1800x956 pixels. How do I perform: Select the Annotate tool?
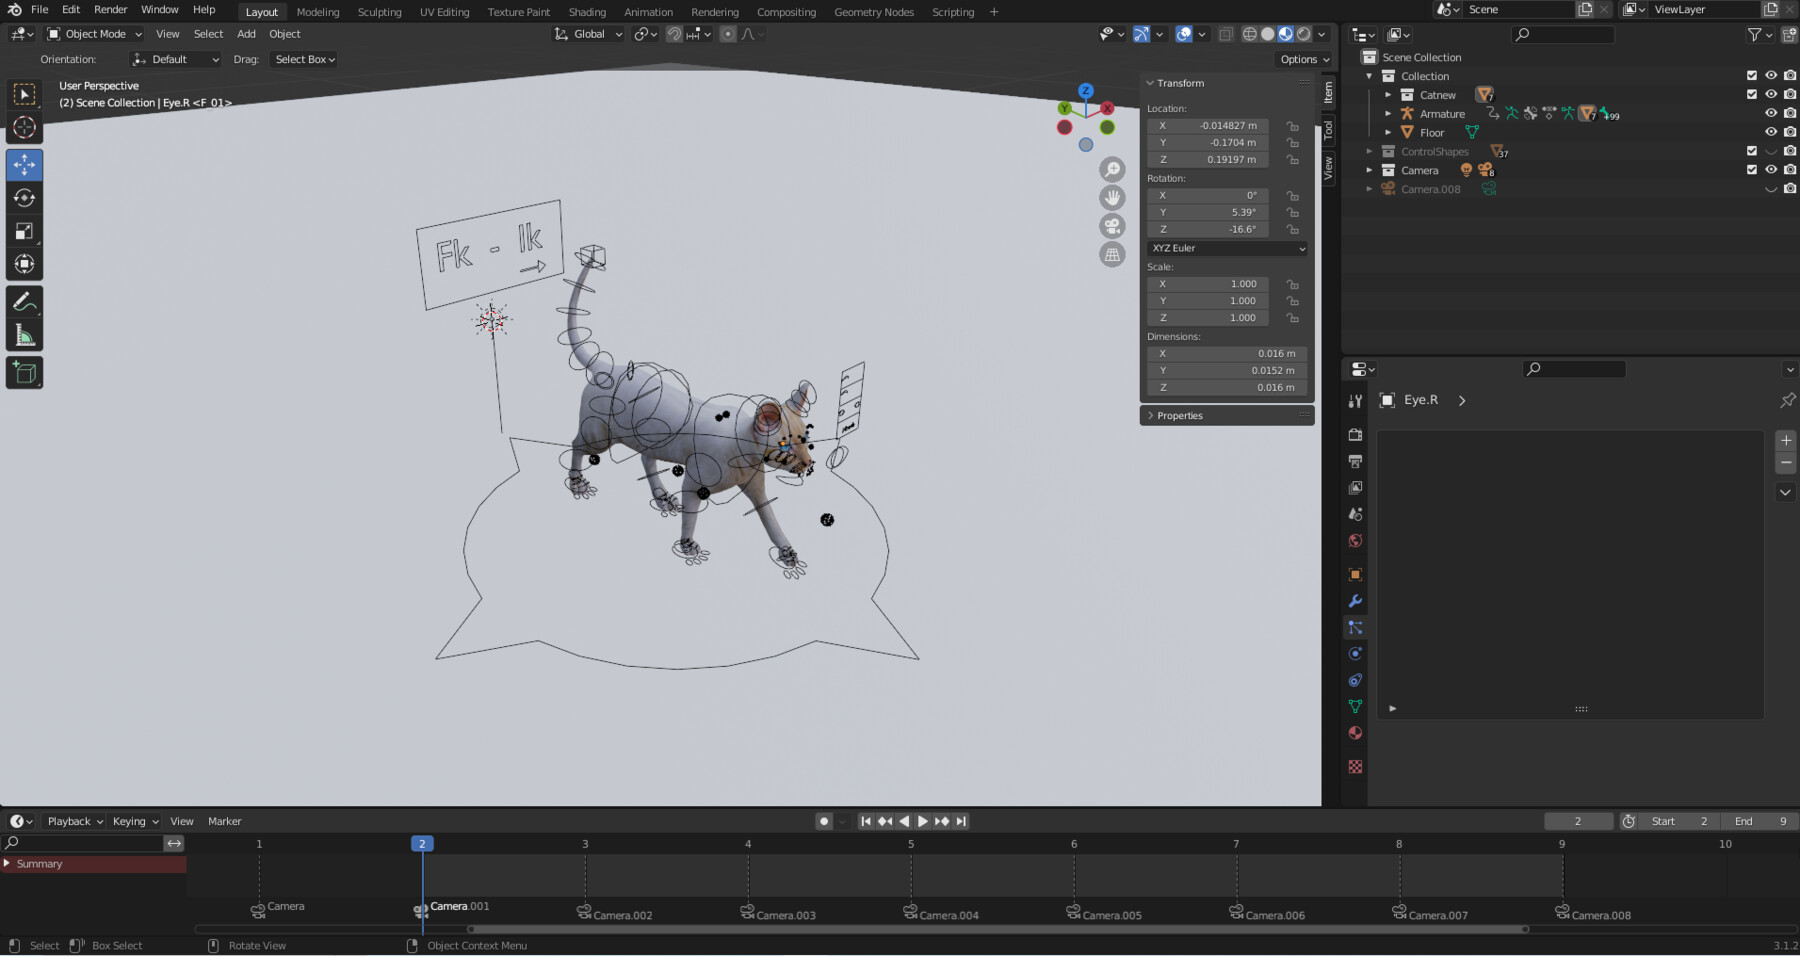(24, 301)
